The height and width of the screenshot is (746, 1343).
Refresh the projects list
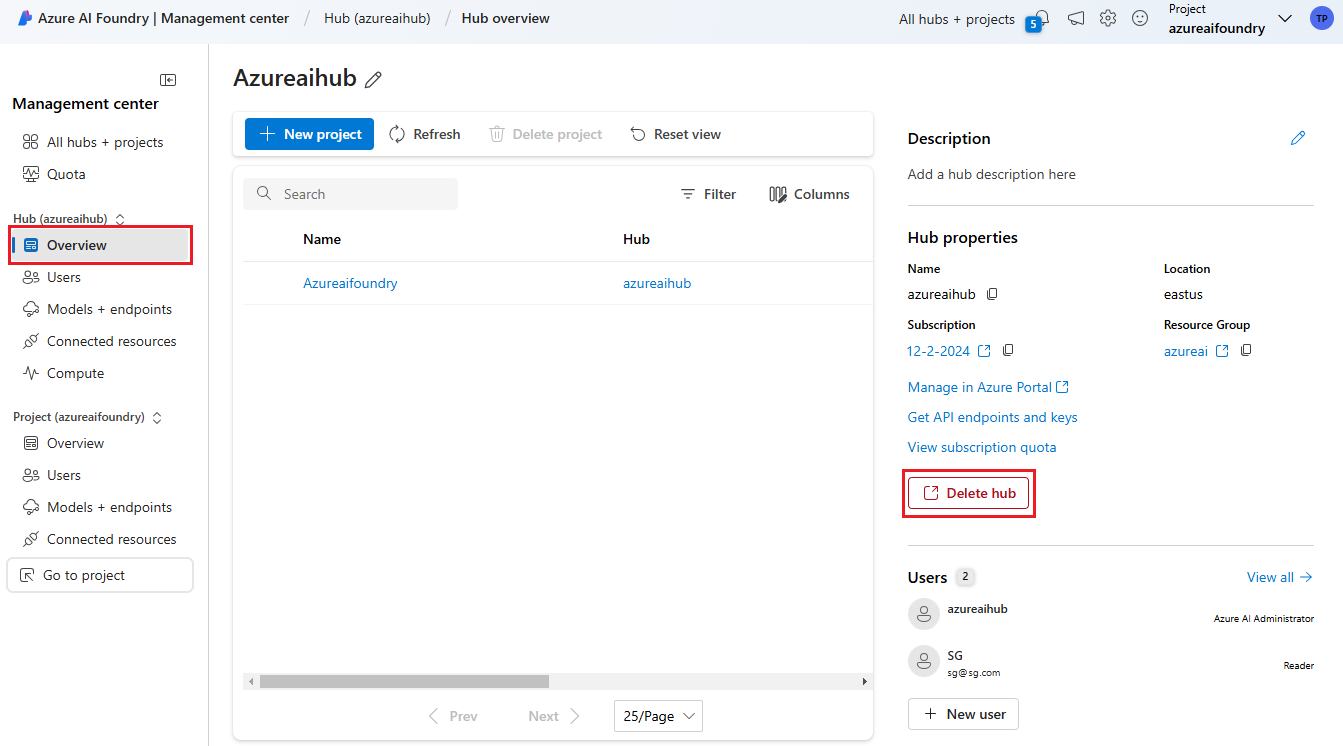[425, 134]
